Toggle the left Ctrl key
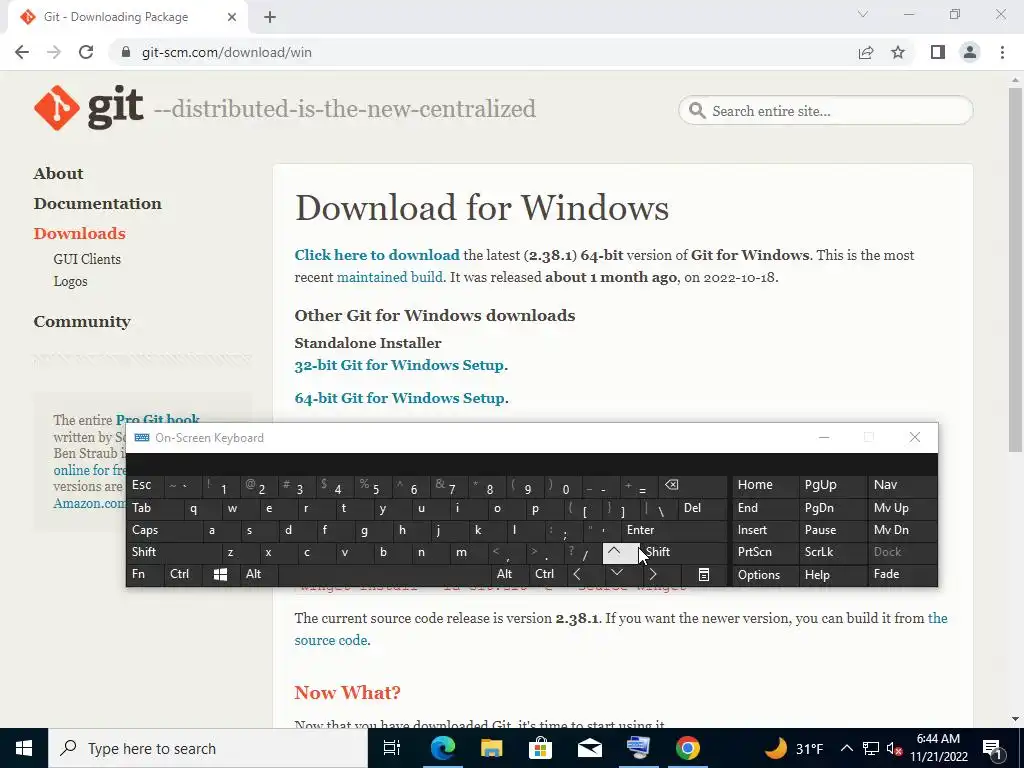The width and height of the screenshot is (1024, 768). [183, 574]
